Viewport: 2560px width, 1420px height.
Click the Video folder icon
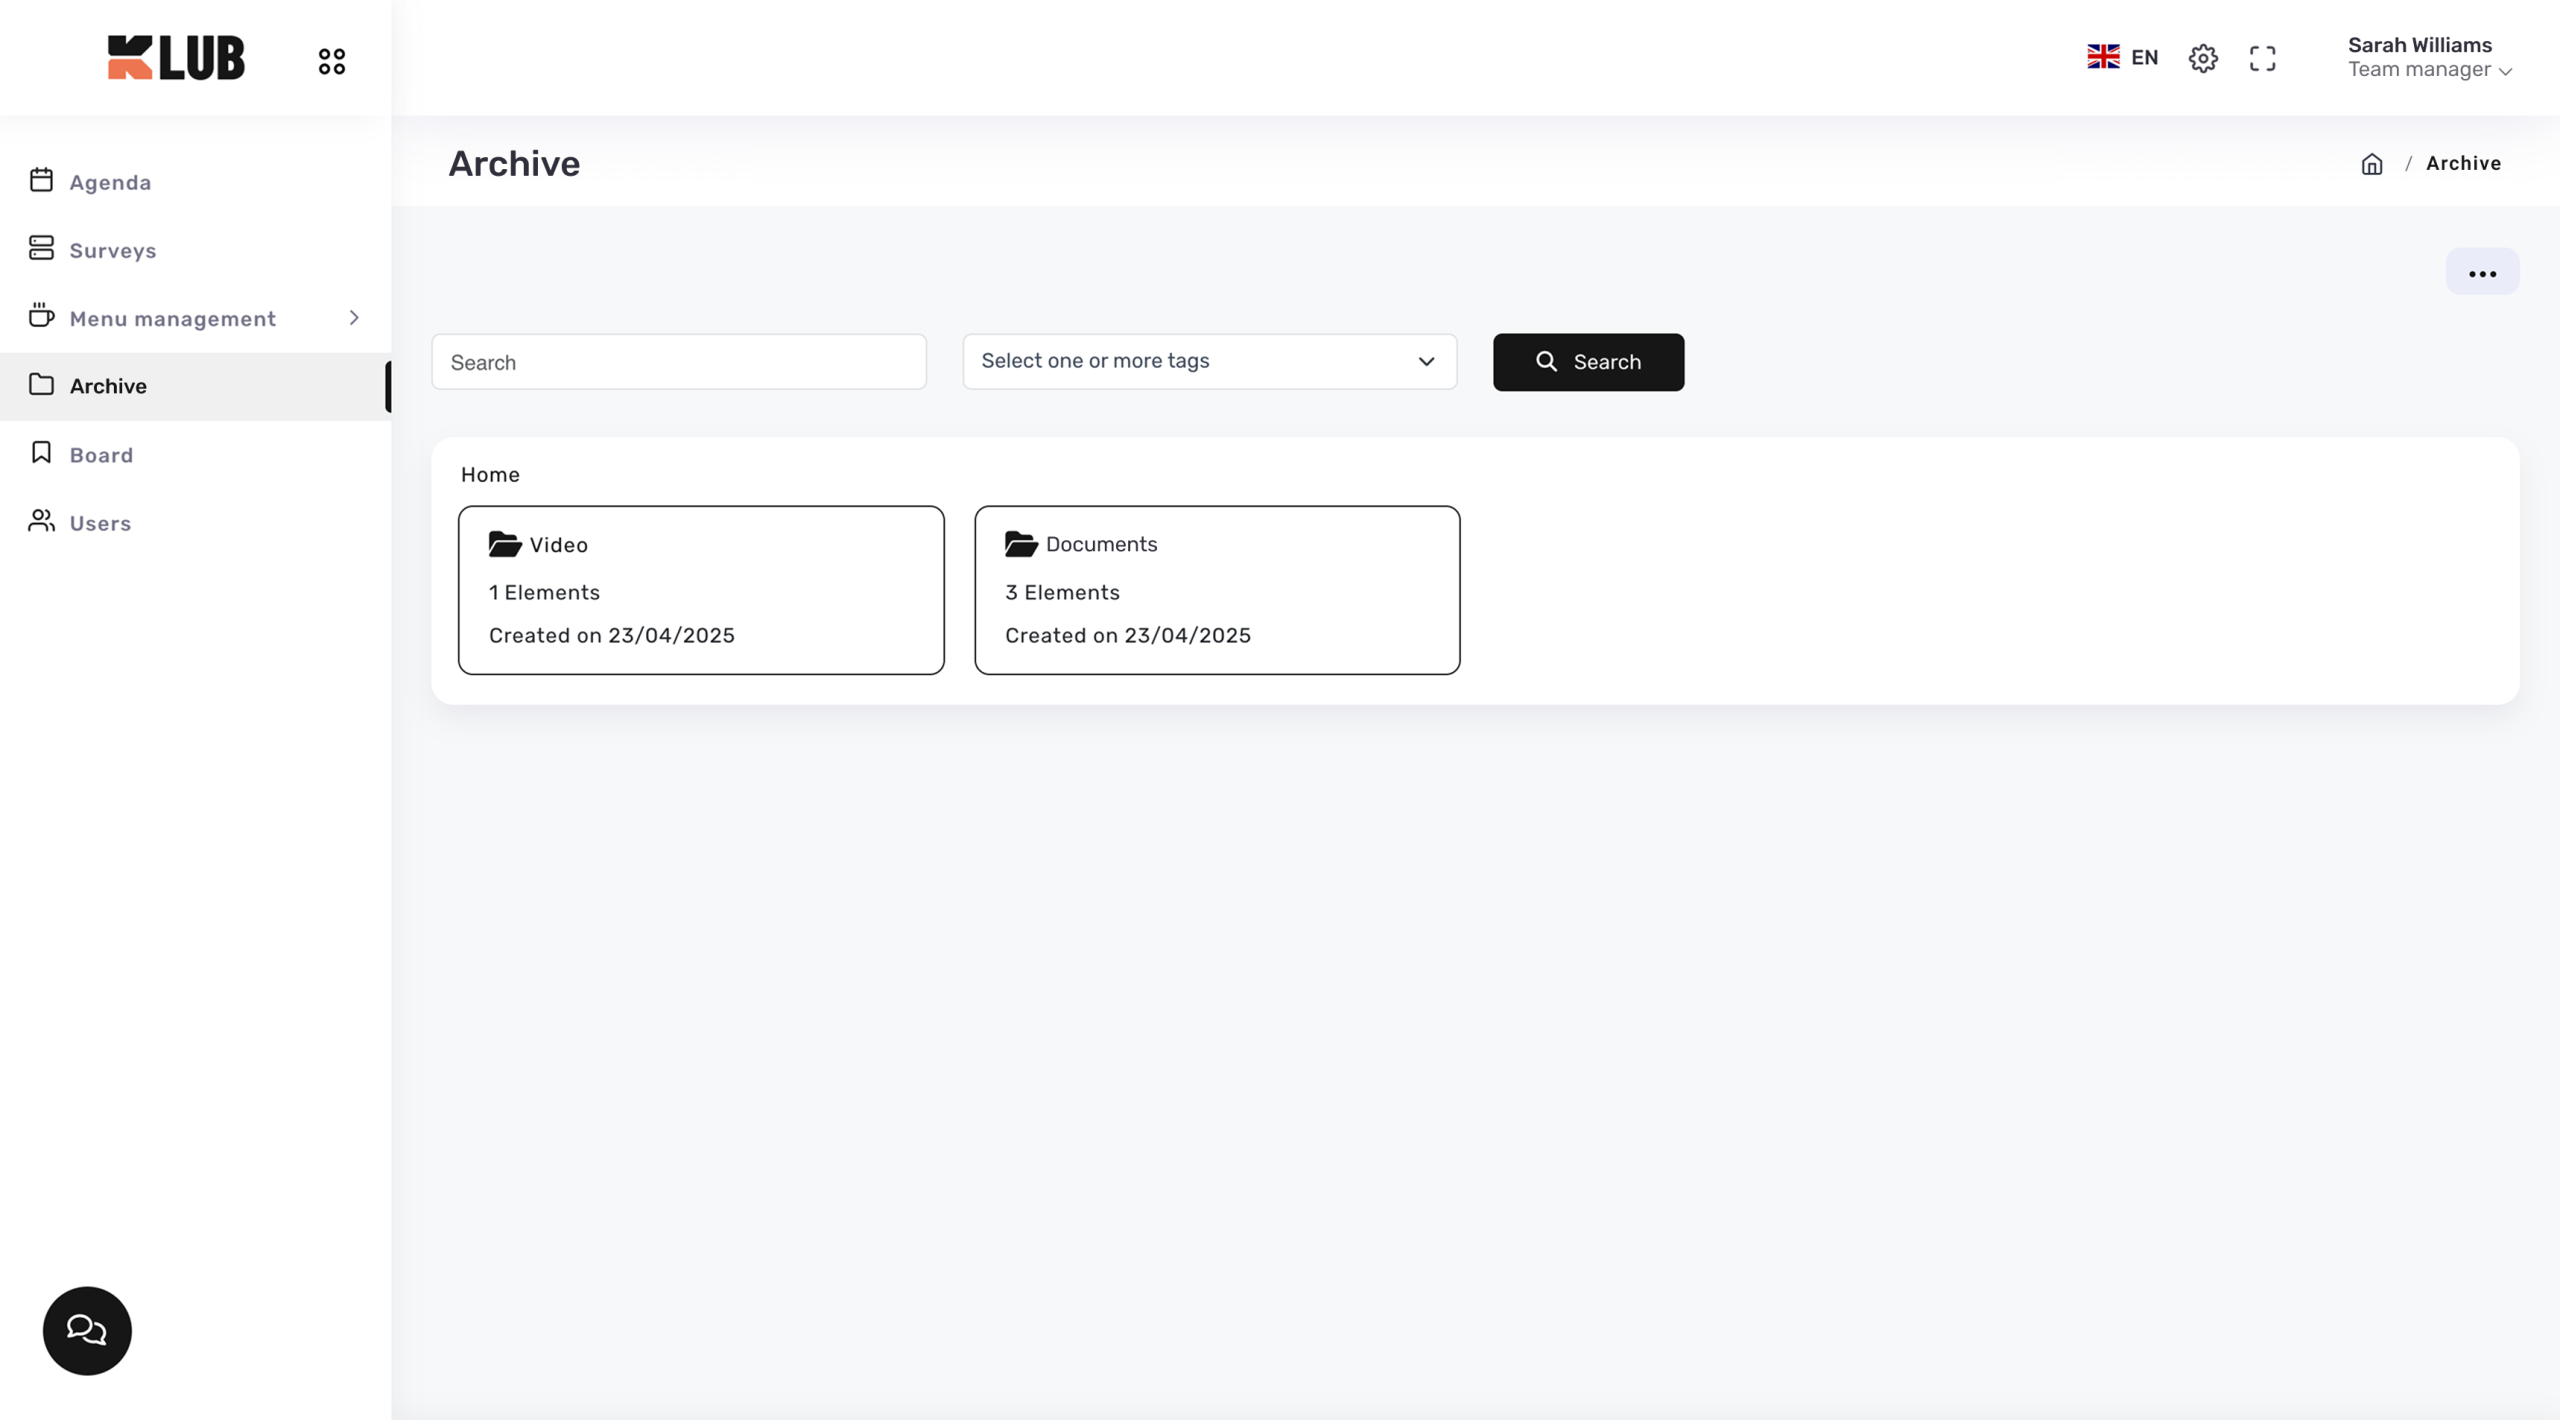pyautogui.click(x=504, y=544)
